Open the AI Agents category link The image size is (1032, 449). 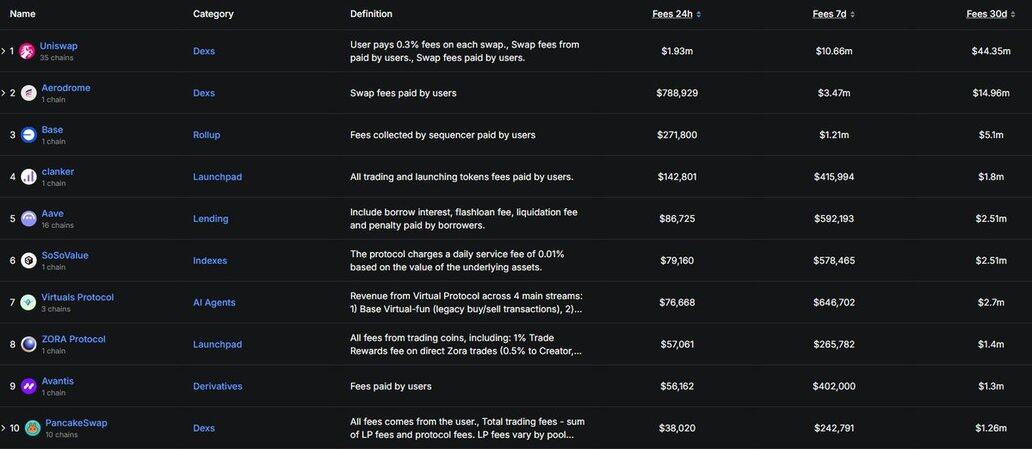pyautogui.click(x=214, y=303)
